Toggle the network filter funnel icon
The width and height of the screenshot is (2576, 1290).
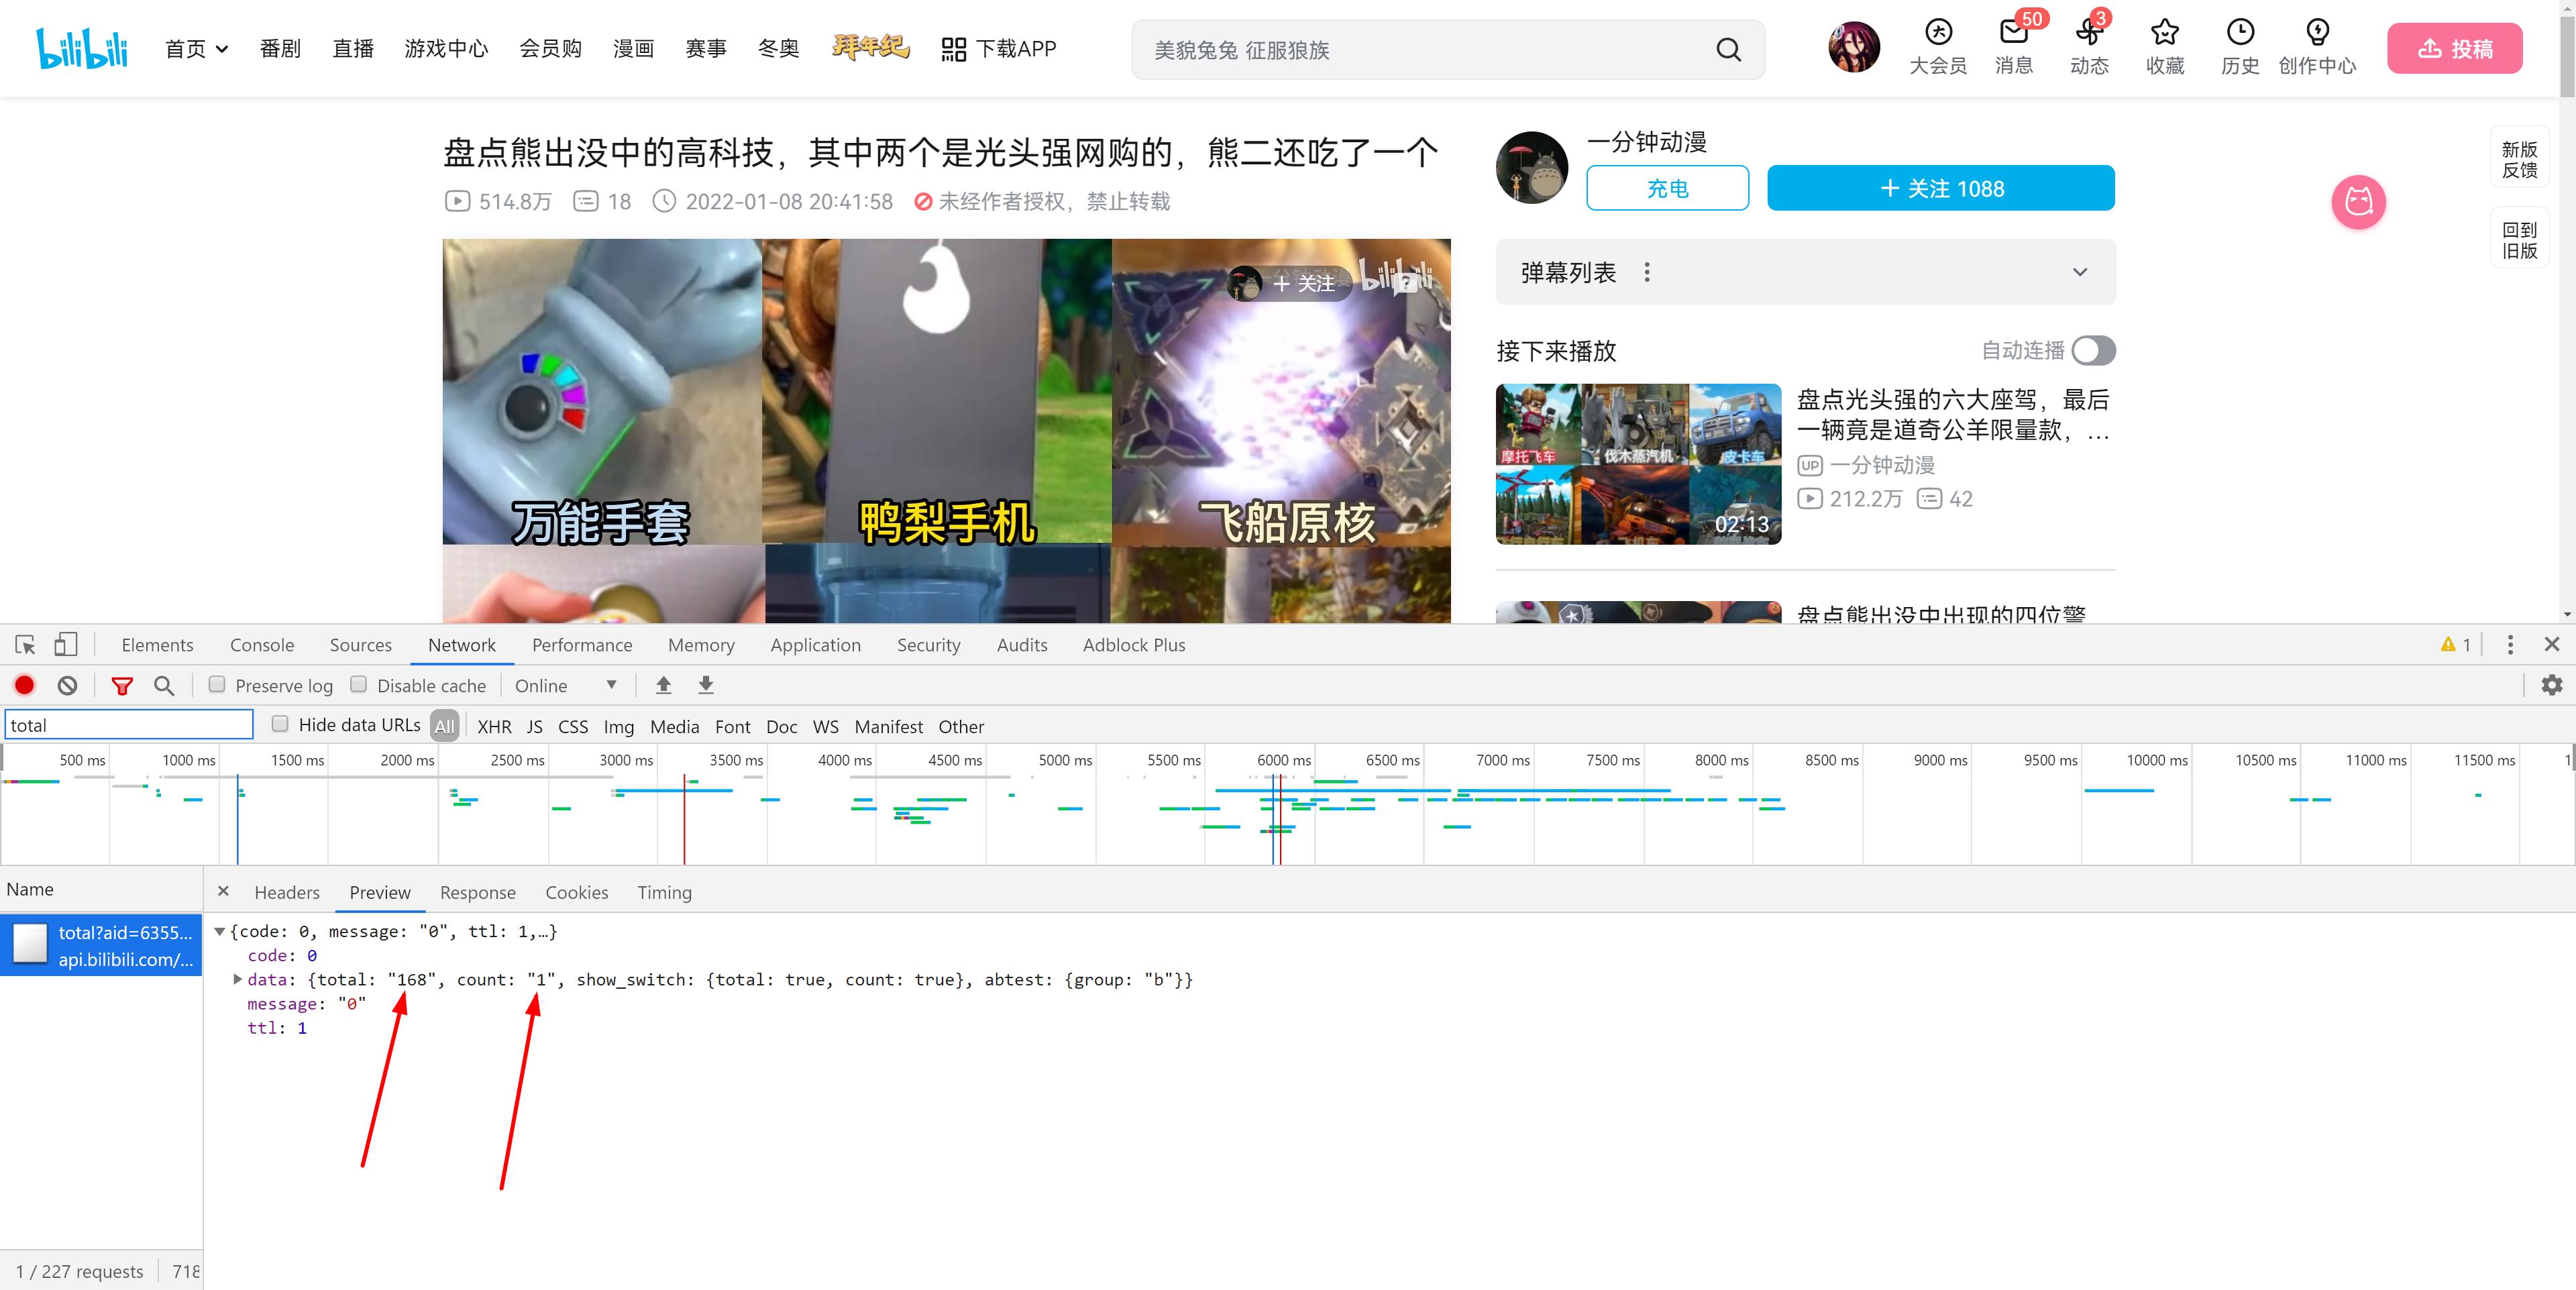122,686
